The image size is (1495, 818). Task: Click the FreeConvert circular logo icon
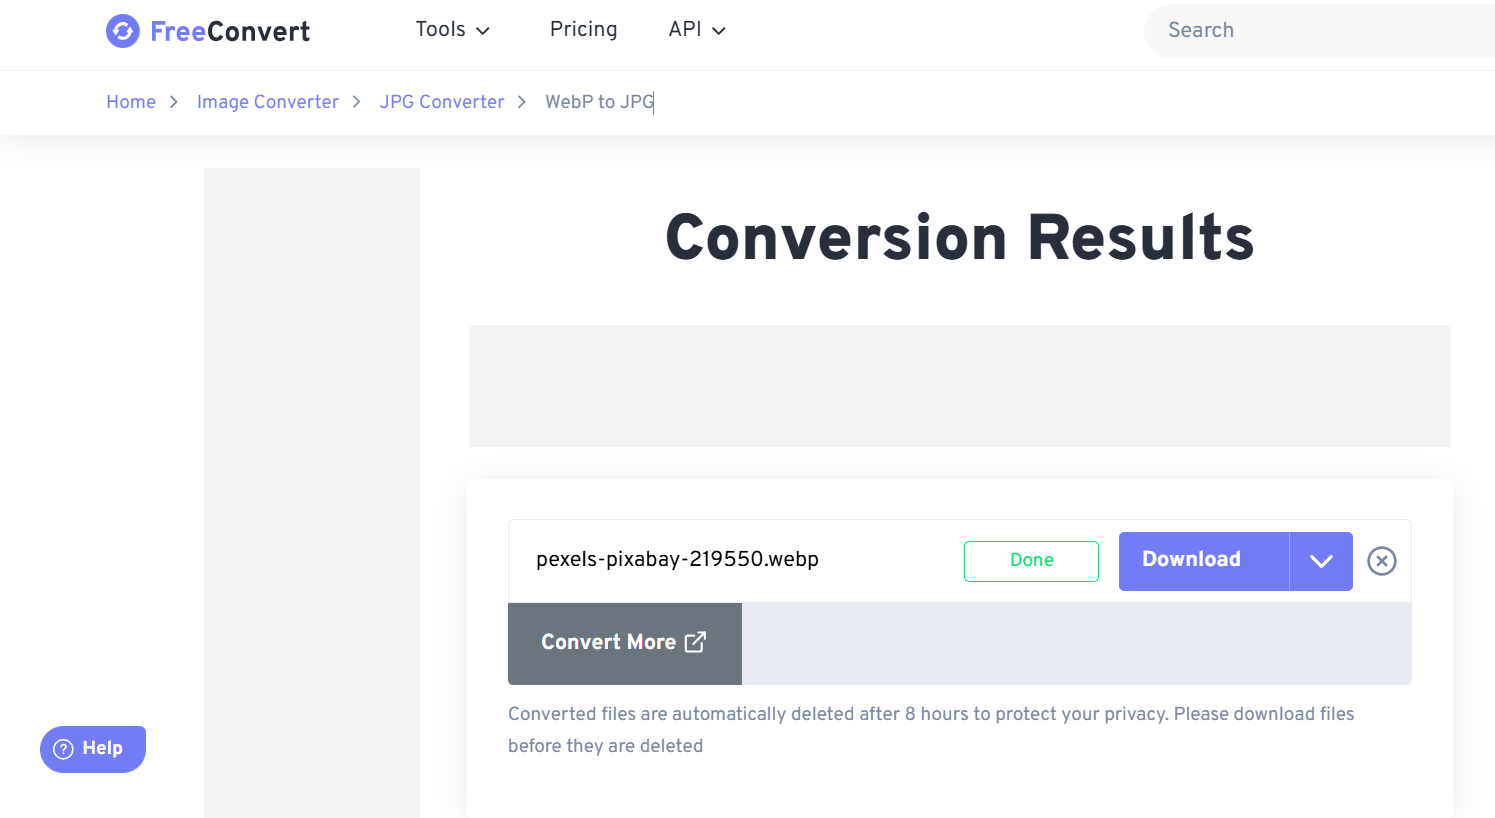point(122,31)
